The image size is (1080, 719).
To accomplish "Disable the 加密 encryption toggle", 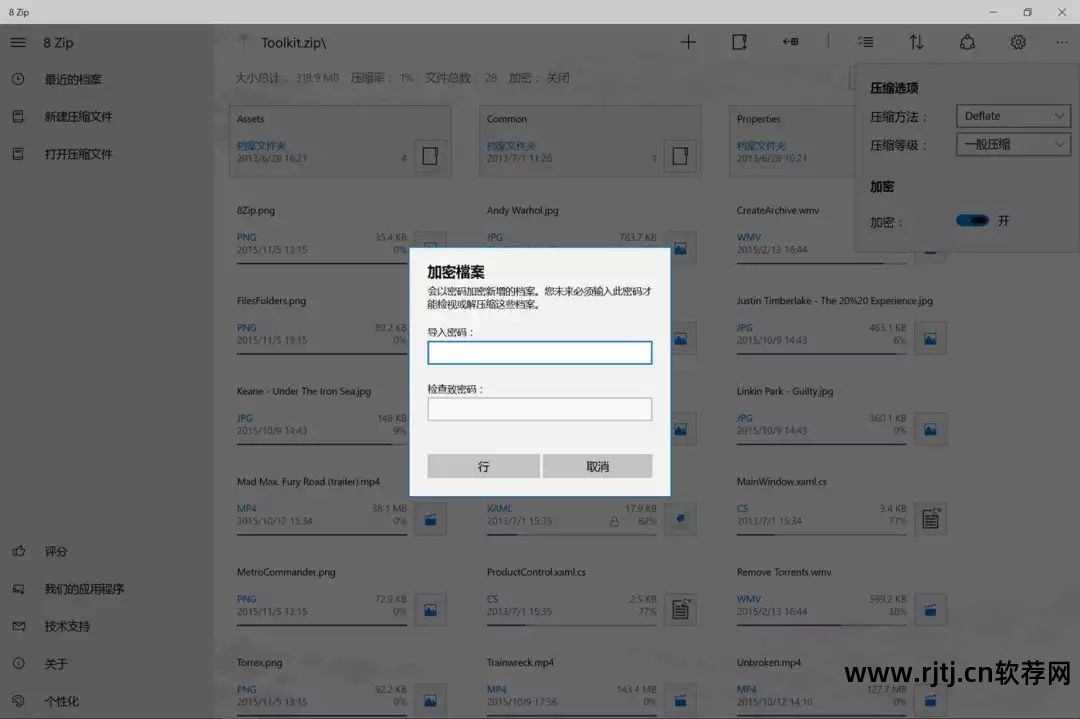I will pyautogui.click(x=972, y=220).
